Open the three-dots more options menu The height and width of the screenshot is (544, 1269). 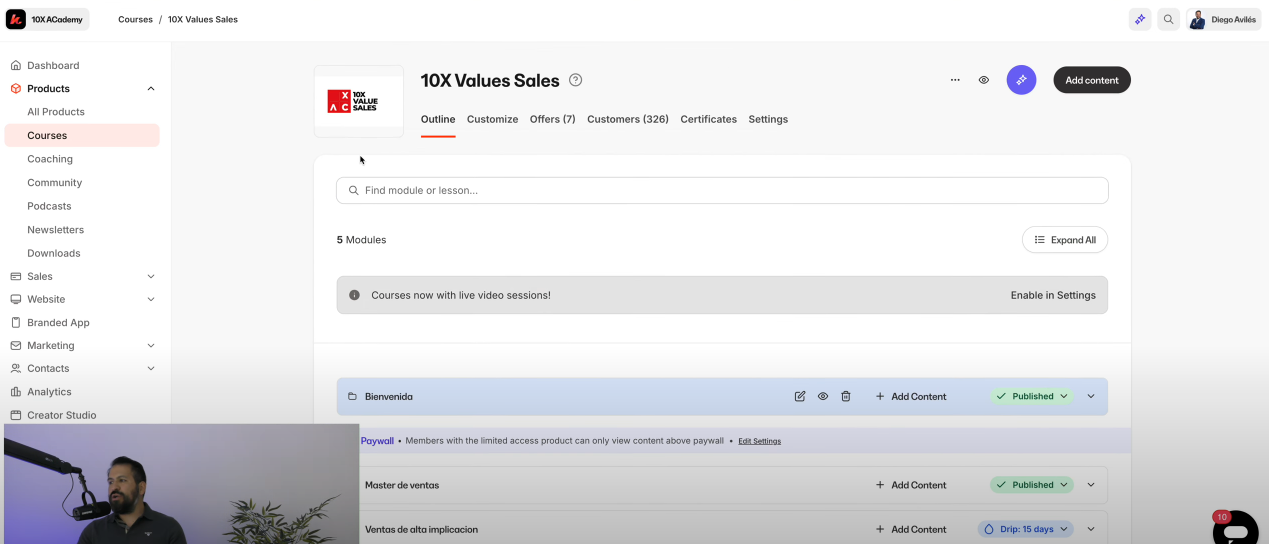(x=955, y=80)
